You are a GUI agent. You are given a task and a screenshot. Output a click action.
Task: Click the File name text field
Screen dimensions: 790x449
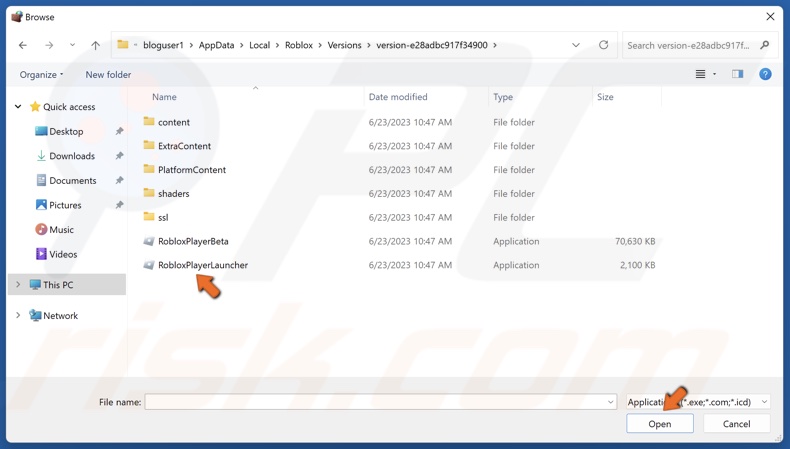tap(375, 402)
